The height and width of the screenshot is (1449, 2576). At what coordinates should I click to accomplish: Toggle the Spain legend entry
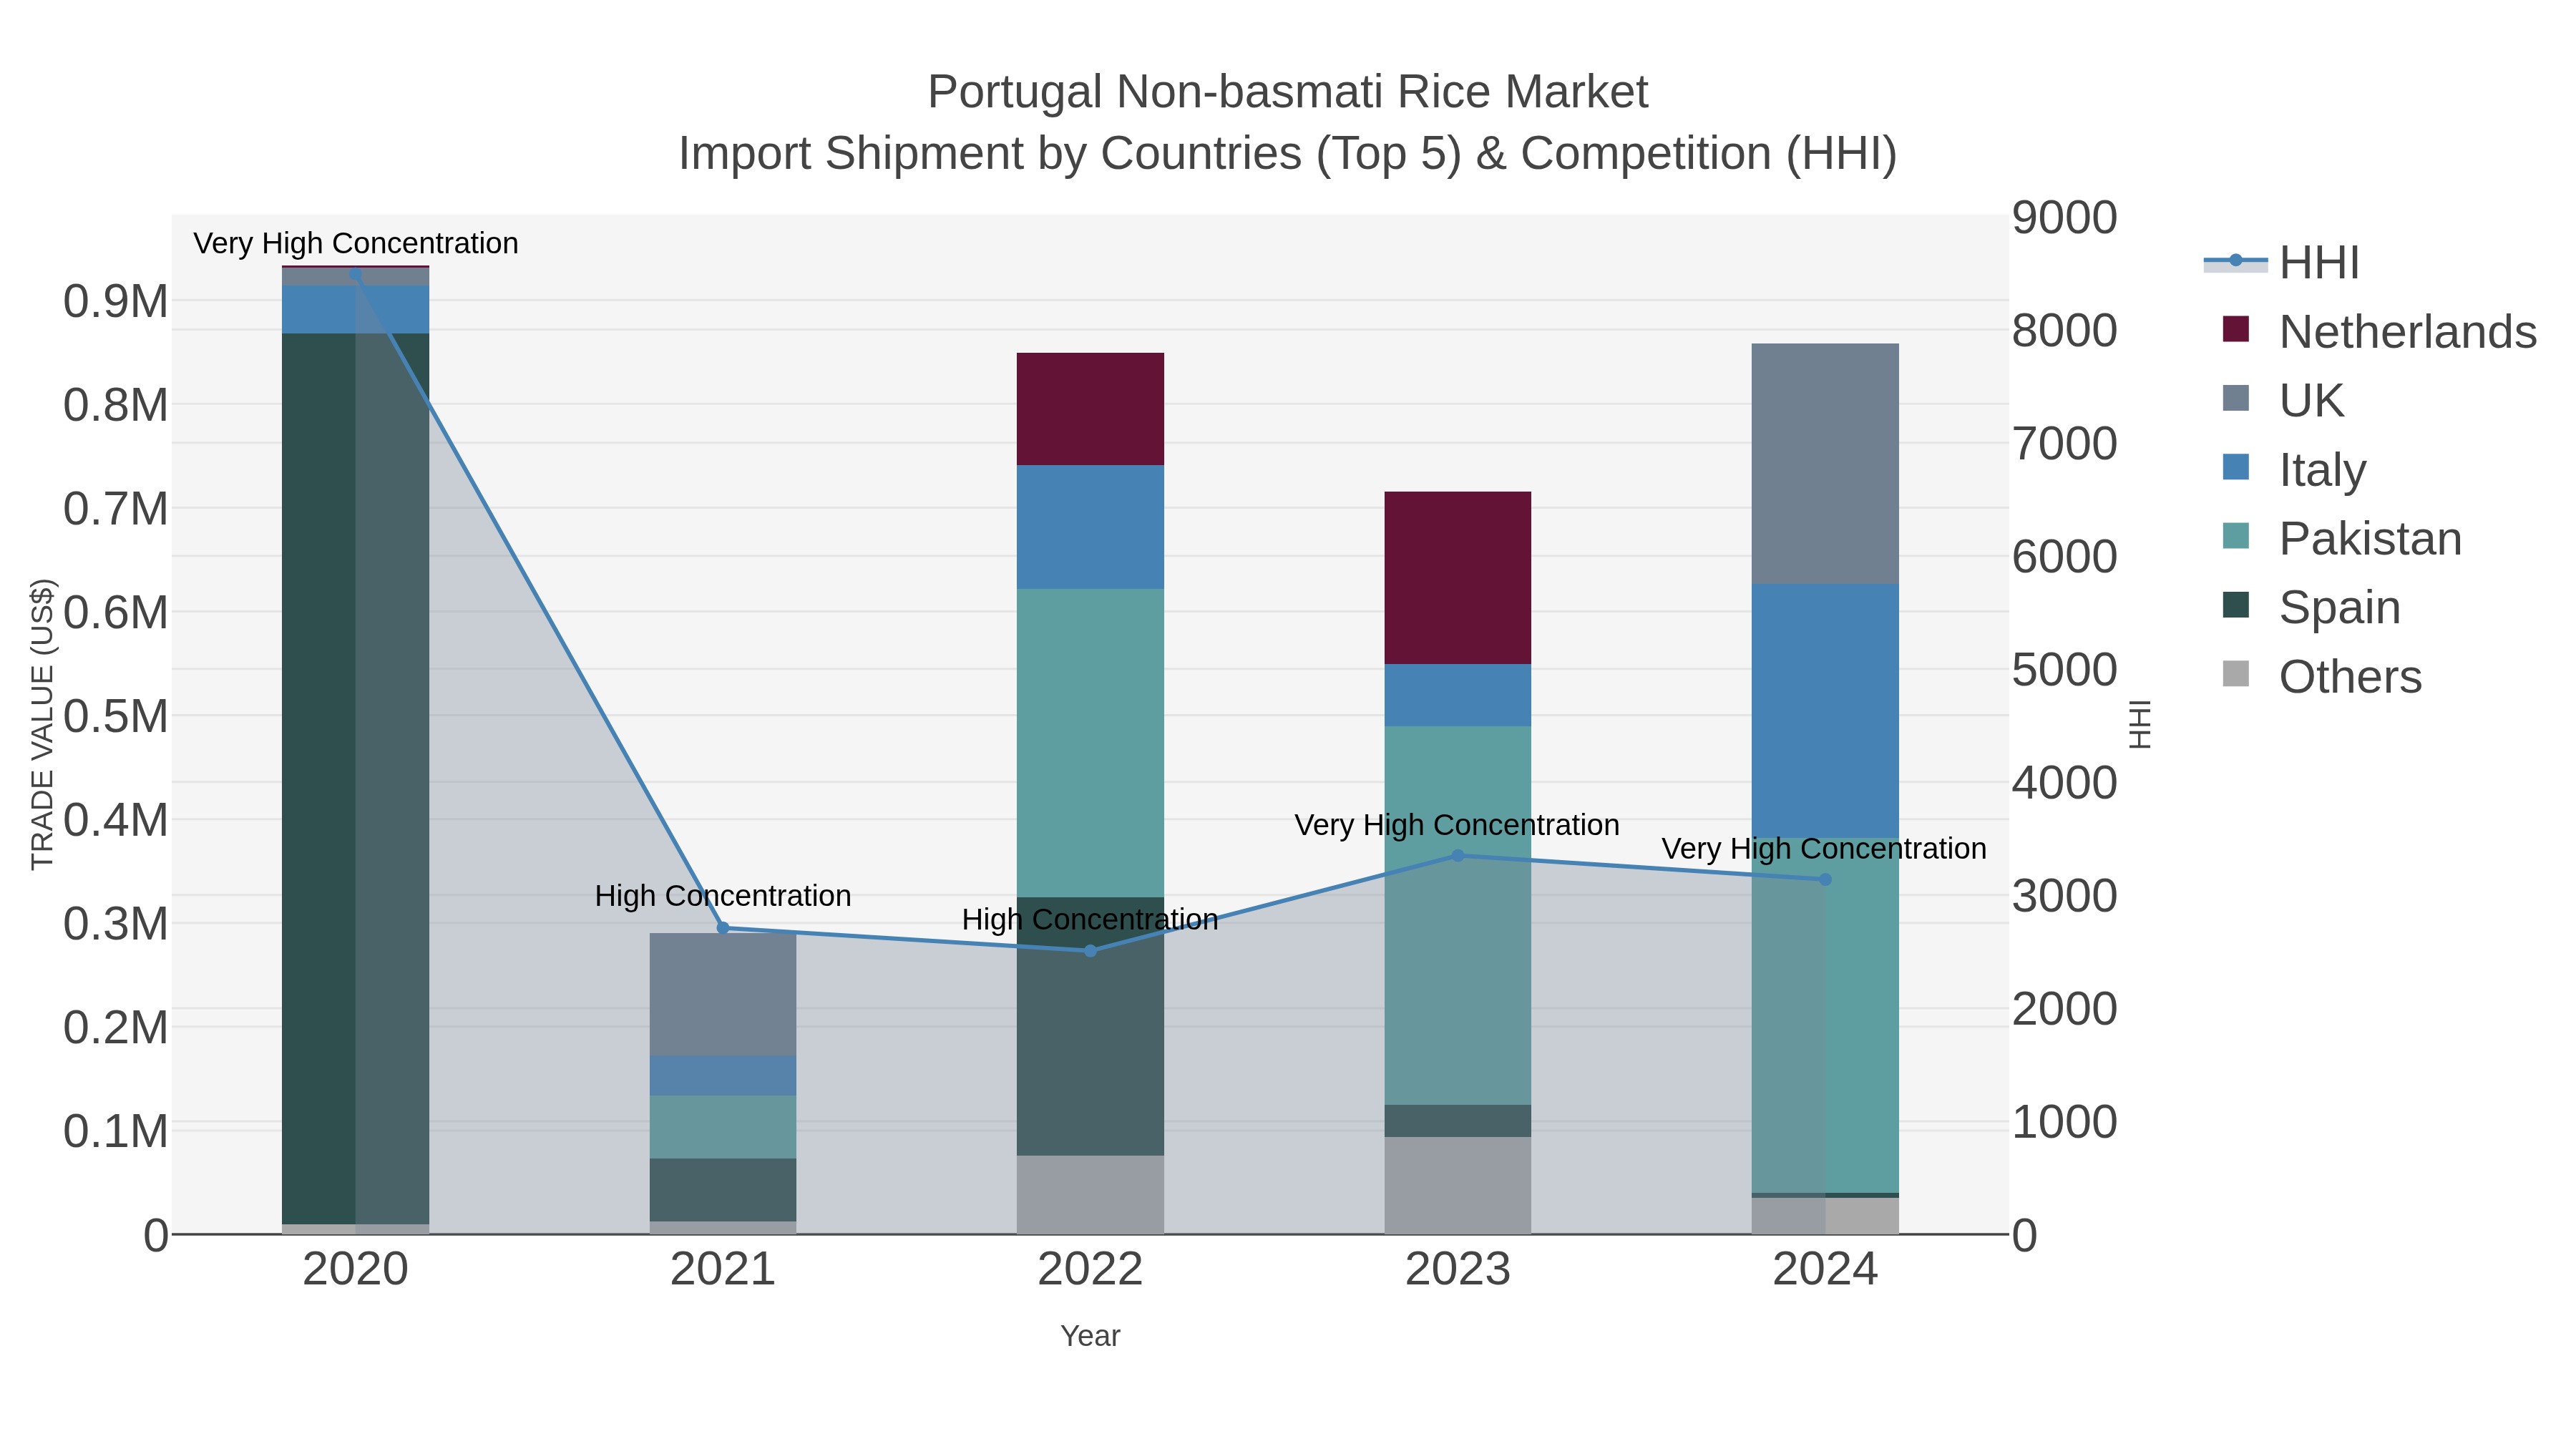pos(2311,607)
